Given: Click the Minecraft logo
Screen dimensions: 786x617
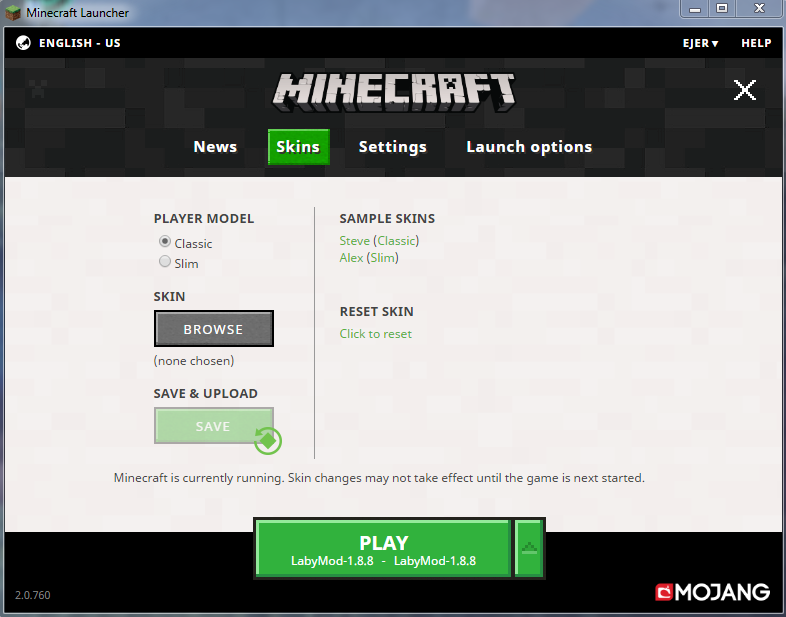Looking at the screenshot, I should [394, 92].
